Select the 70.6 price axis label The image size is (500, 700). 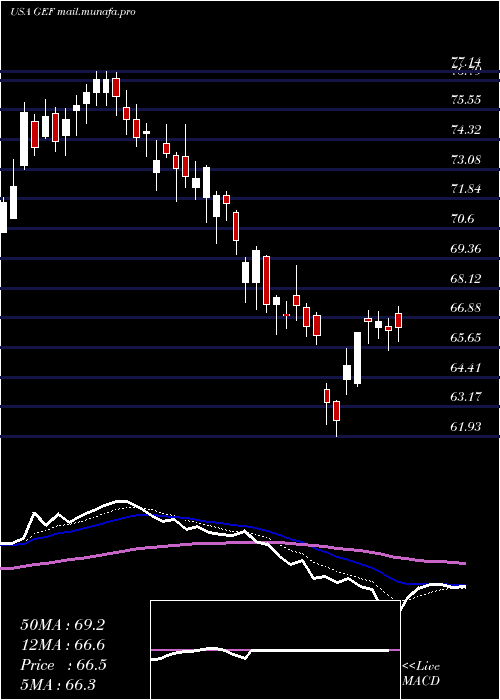(x=463, y=219)
